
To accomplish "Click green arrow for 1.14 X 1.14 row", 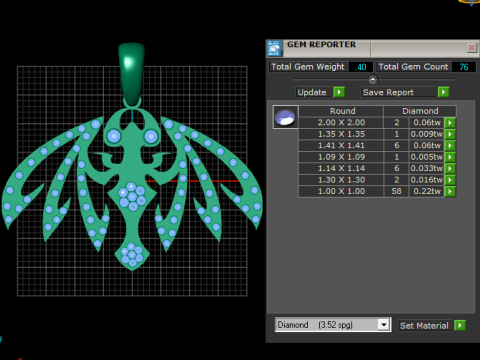I will 450,168.
